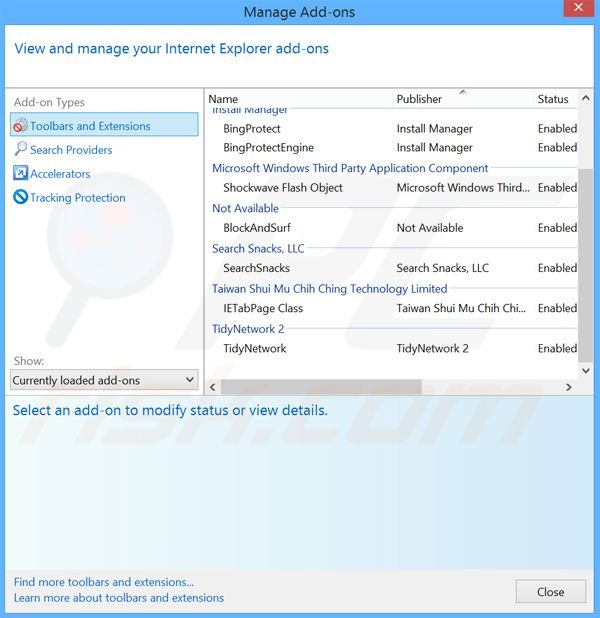The width and height of the screenshot is (600, 618).
Task: Click the horizontal scrollbar right arrow
Action: click(x=570, y=387)
